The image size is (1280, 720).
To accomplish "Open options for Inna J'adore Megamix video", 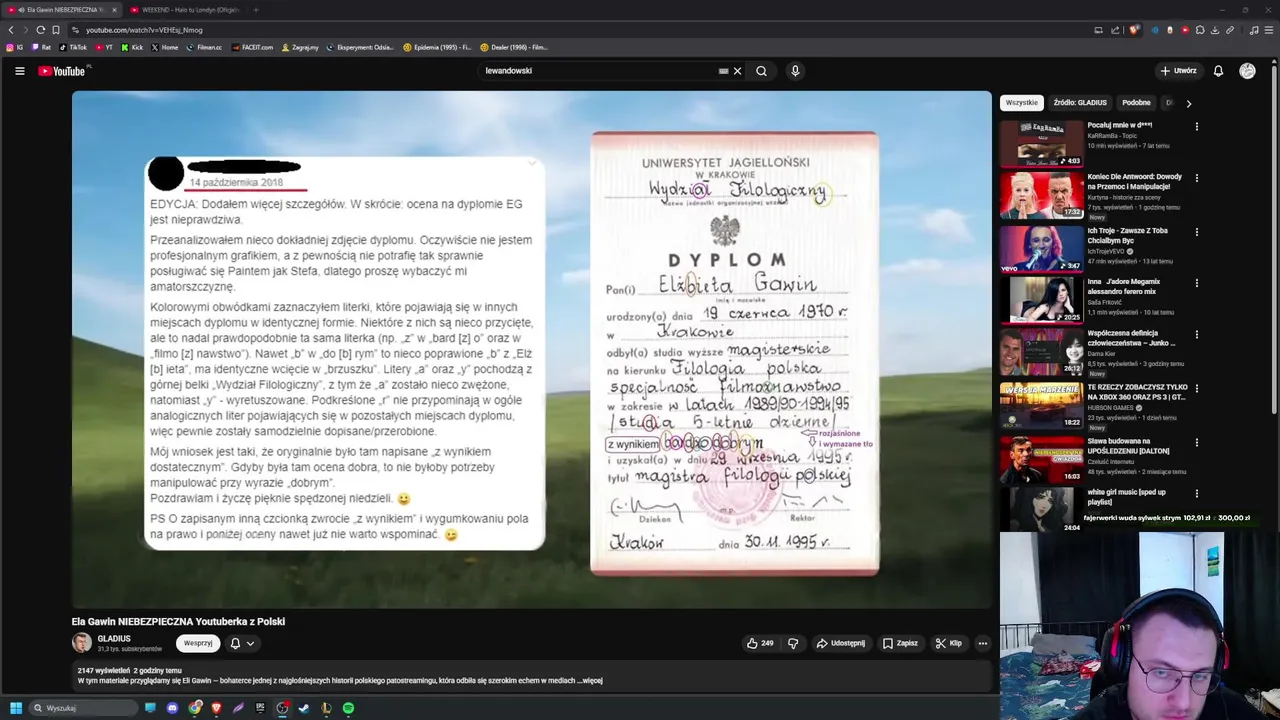I will pyautogui.click(x=1196, y=284).
